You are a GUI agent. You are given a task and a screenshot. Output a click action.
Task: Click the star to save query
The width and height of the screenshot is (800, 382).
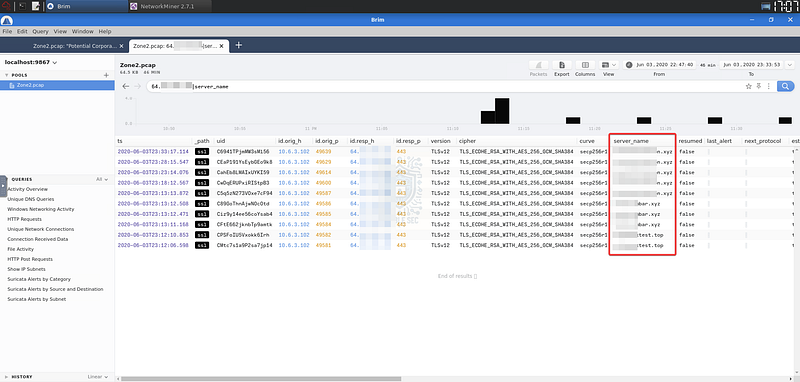(748, 86)
